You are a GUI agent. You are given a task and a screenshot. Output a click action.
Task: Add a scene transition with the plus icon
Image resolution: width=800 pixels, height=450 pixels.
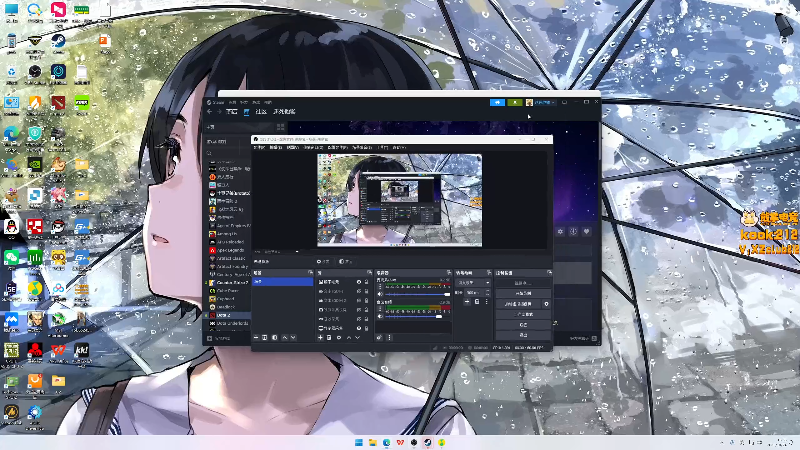point(467,302)
